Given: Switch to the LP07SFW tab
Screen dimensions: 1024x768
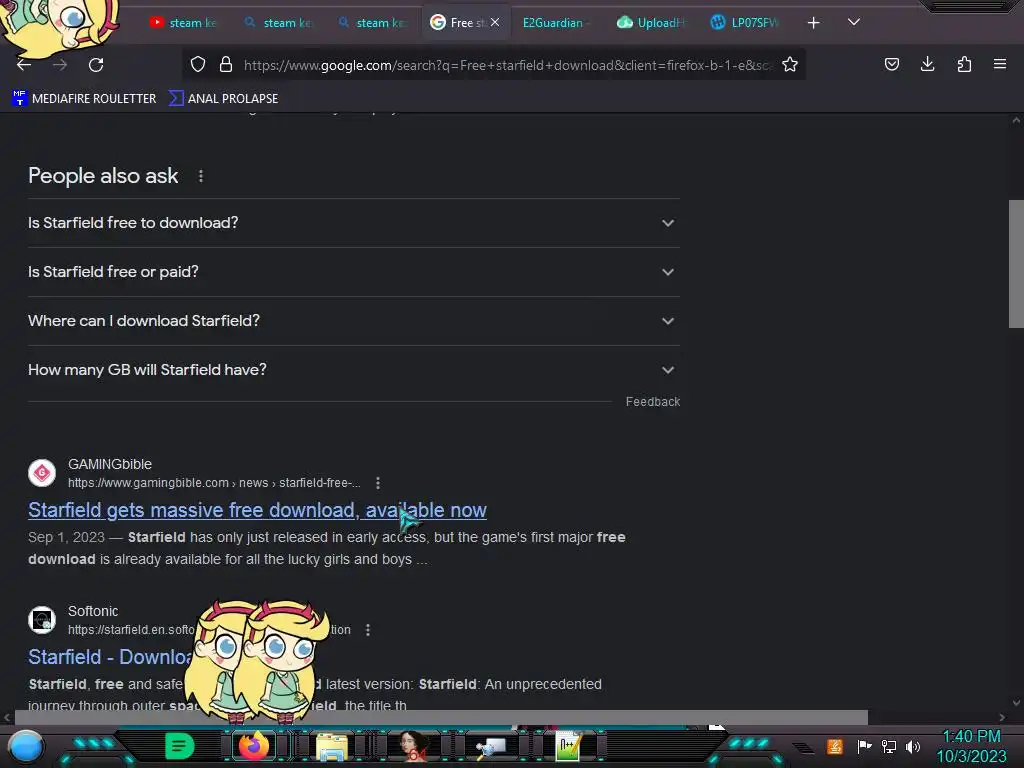Looking at the screenshot, I should point(745,22).
